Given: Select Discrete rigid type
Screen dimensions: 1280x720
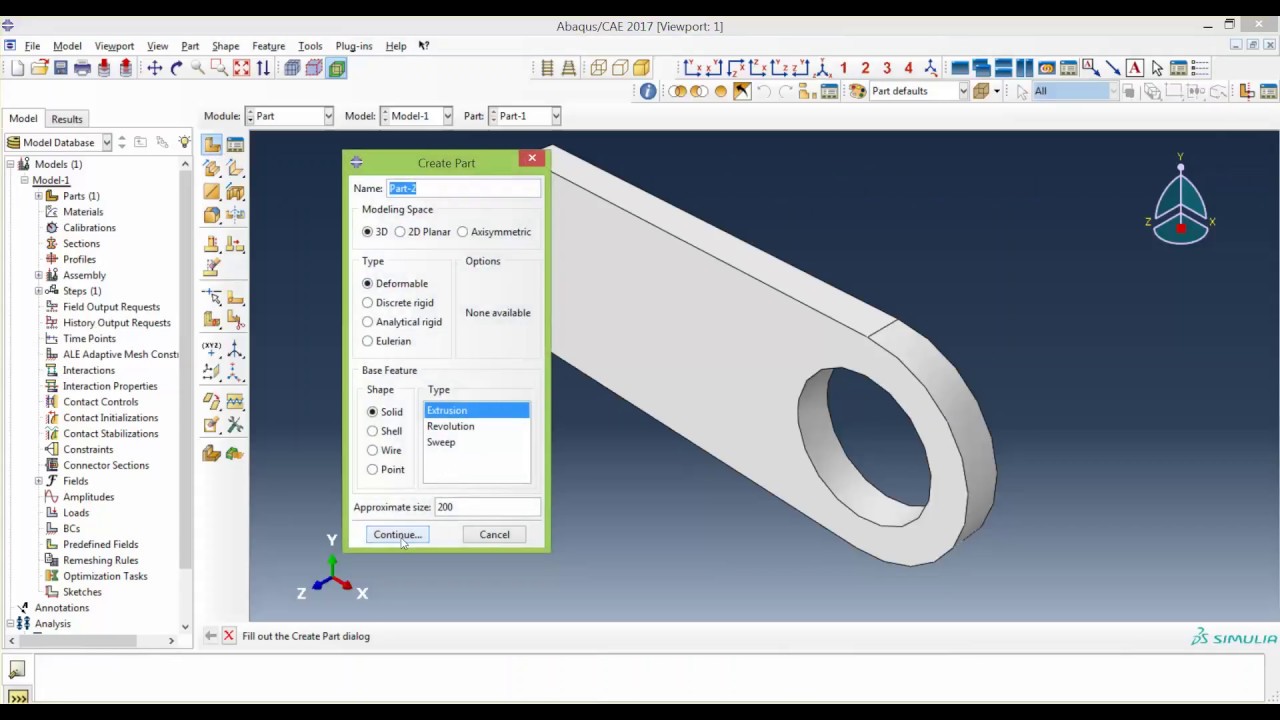Looking at the screenshot, I should (398, 303).
